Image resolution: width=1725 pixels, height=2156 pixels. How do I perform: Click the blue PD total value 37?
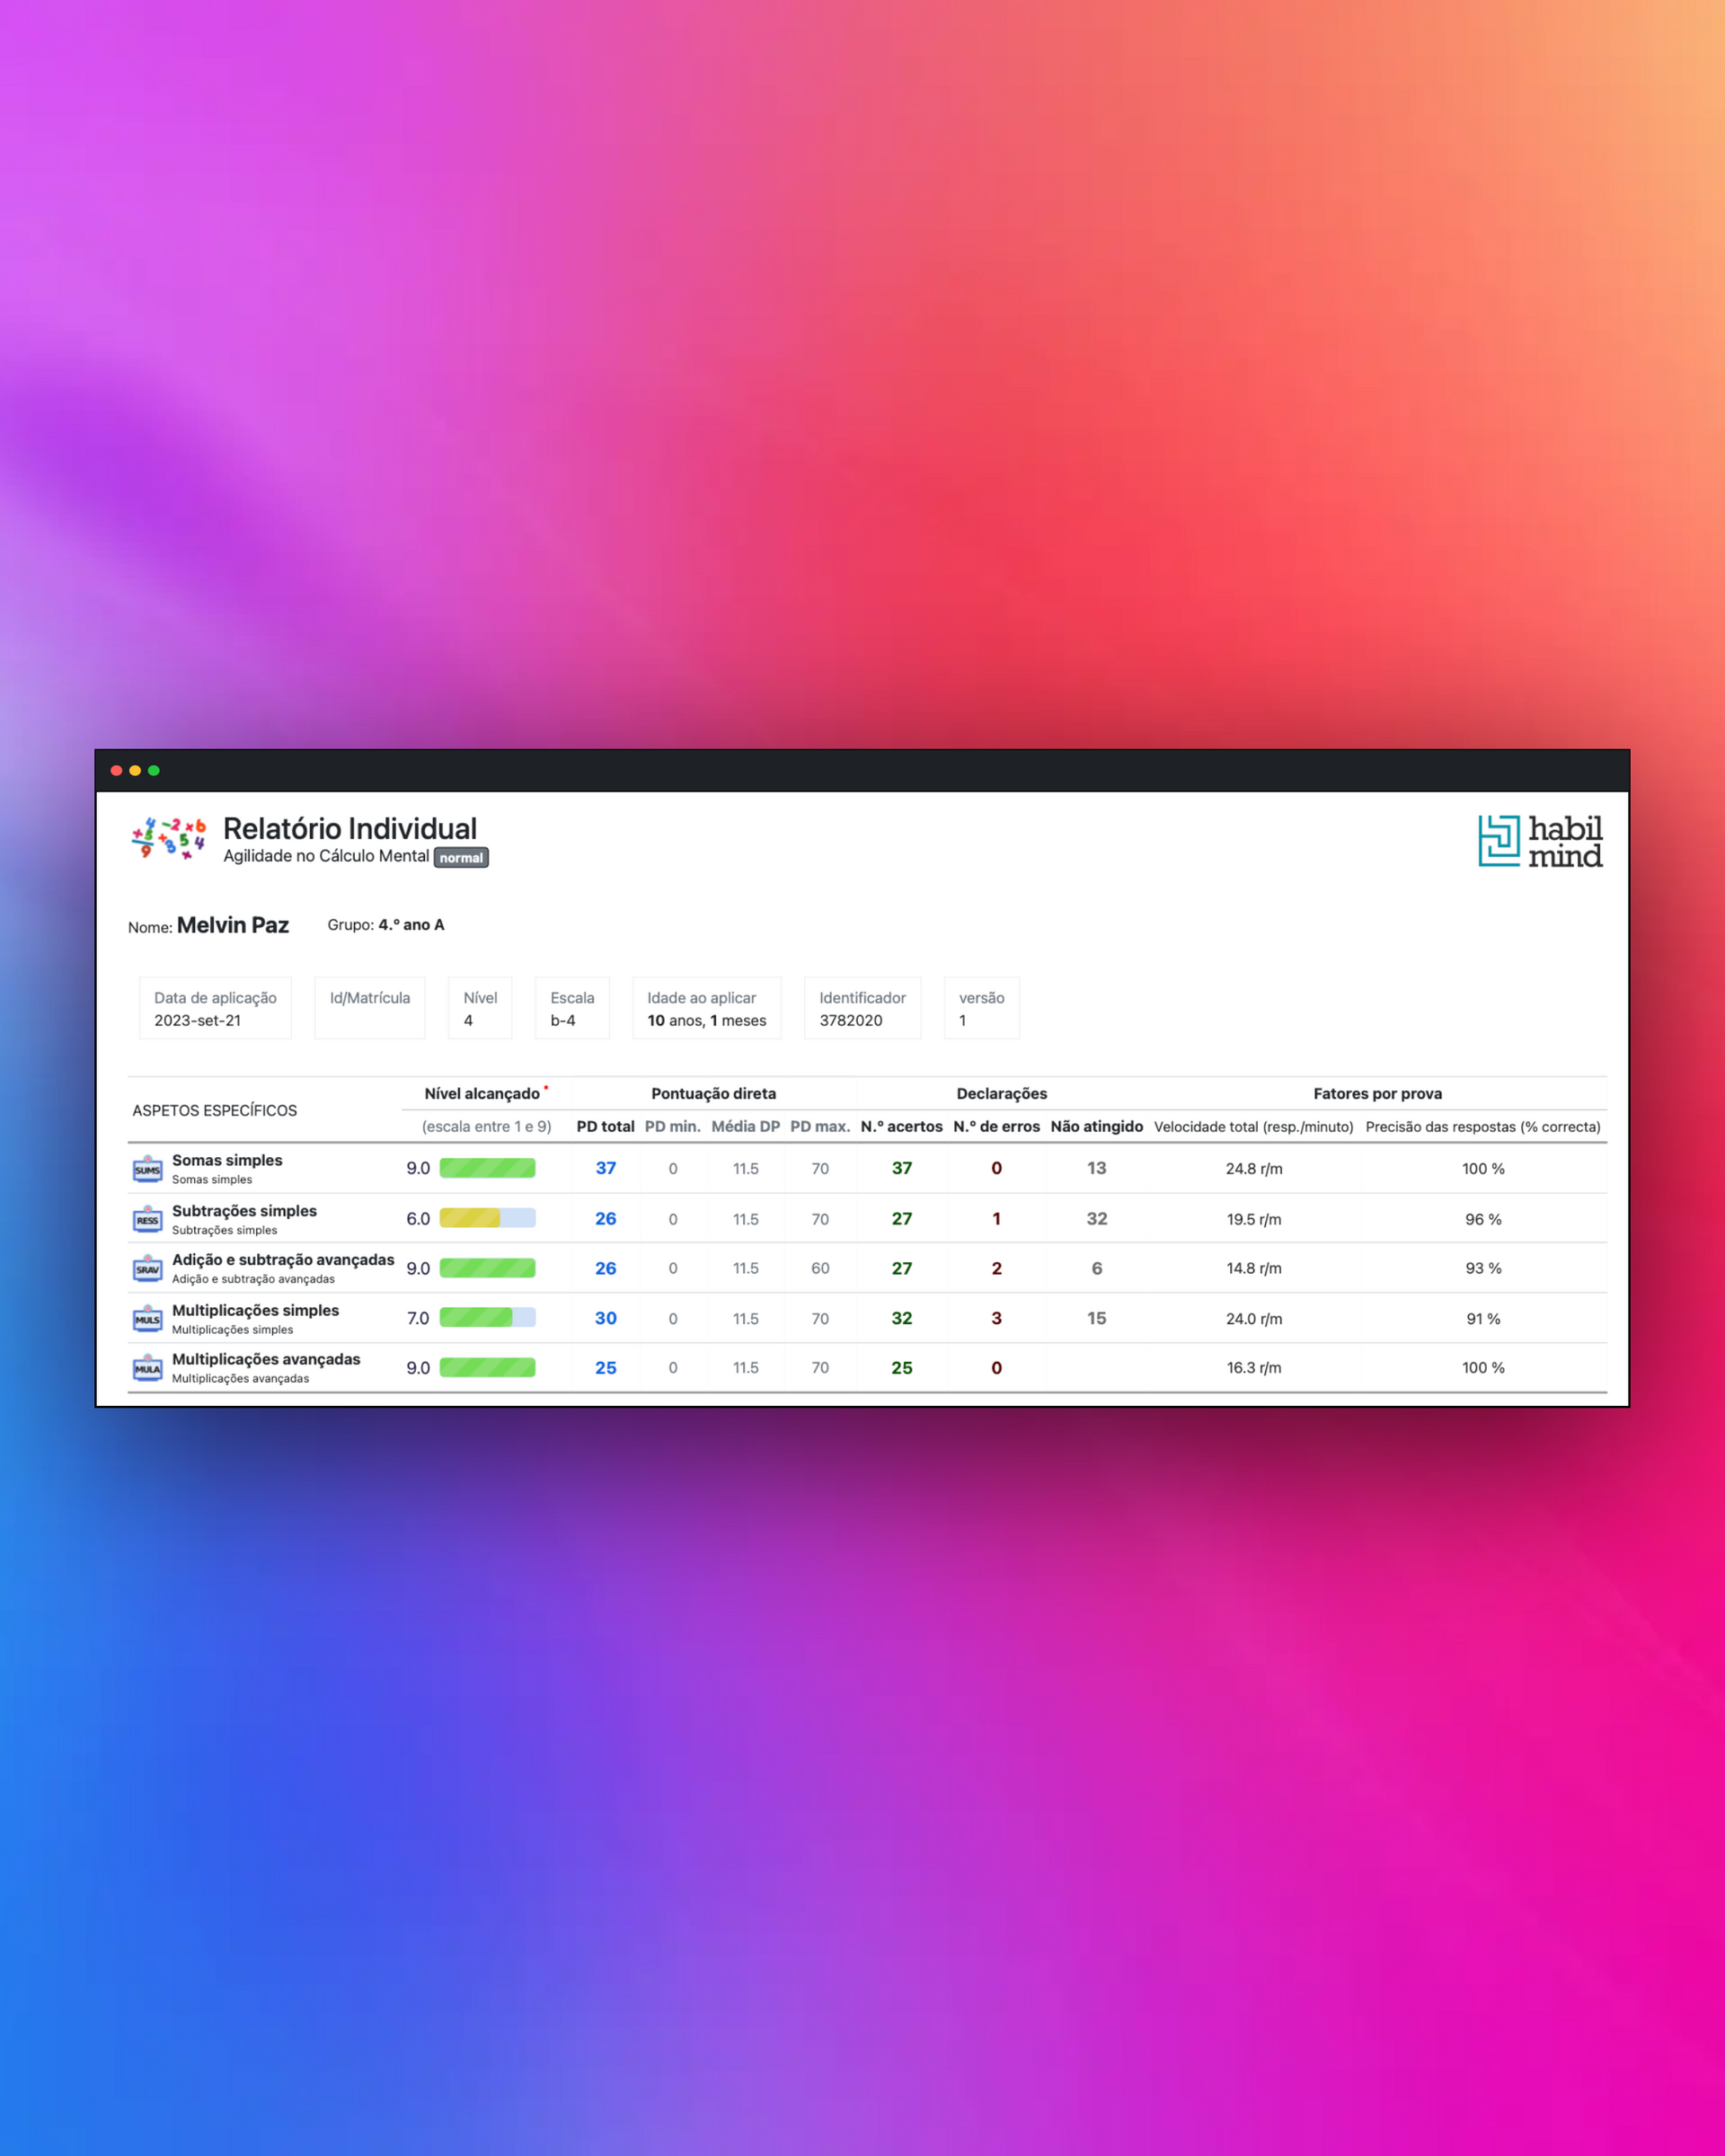click(x=605, y=1168)
